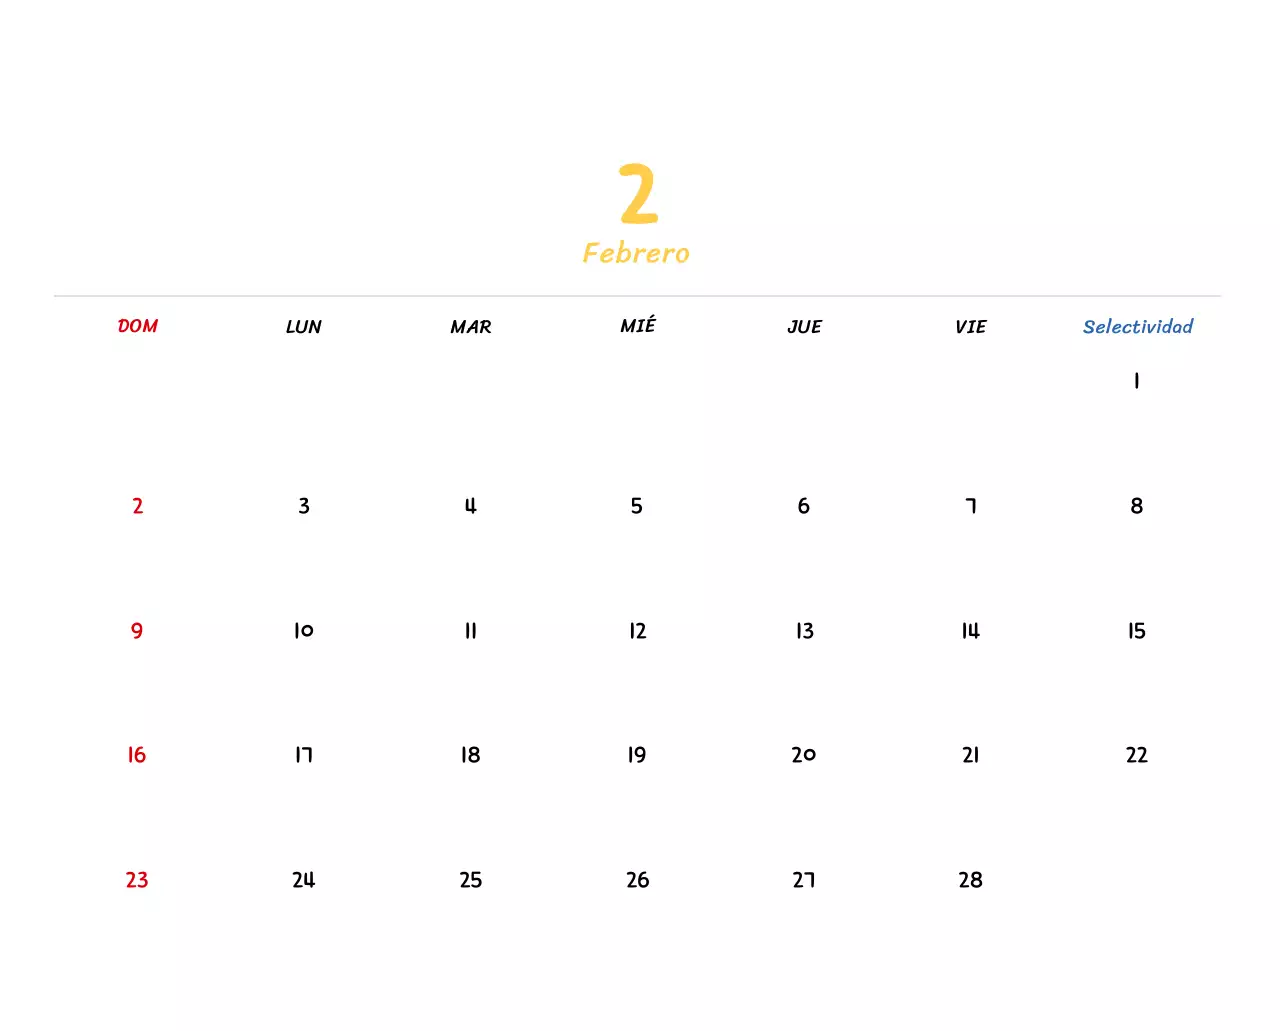Select date 4 in the MAR column
The width and height of the screenshot is (1280, 1031).
tap(470, 506)
